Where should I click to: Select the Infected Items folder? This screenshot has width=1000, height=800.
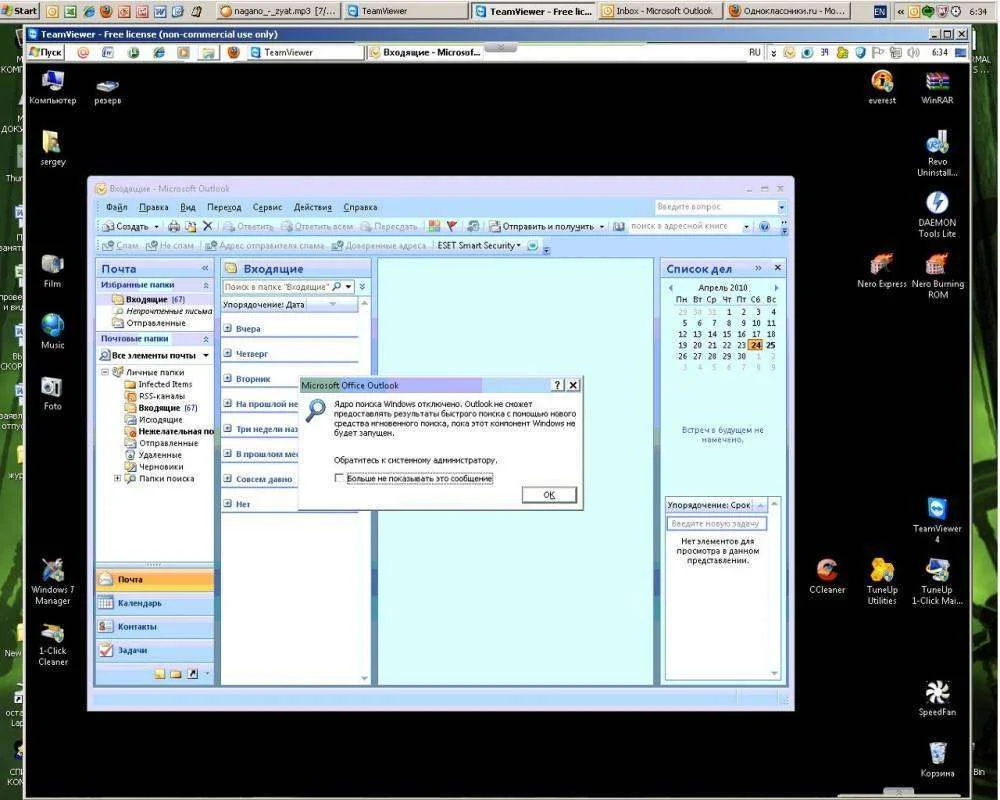pos(165,384)
